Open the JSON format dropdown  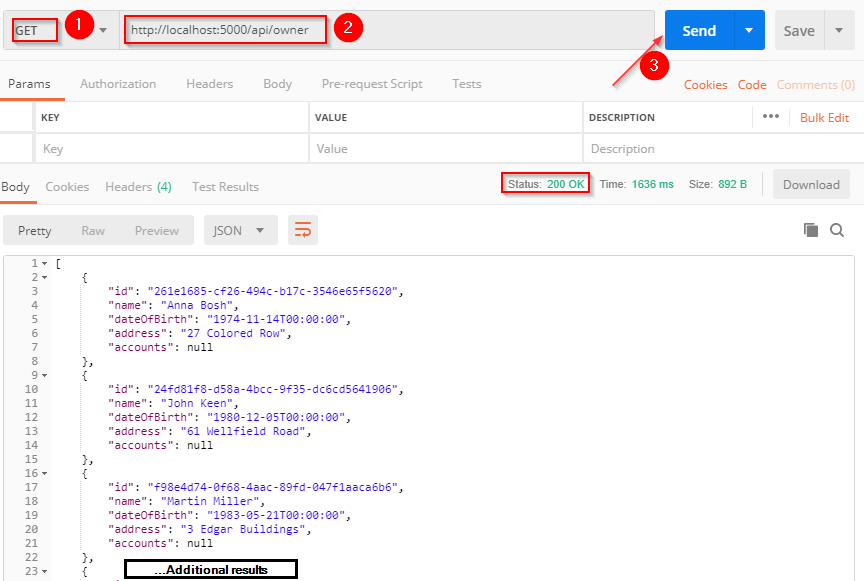[240, 230]
